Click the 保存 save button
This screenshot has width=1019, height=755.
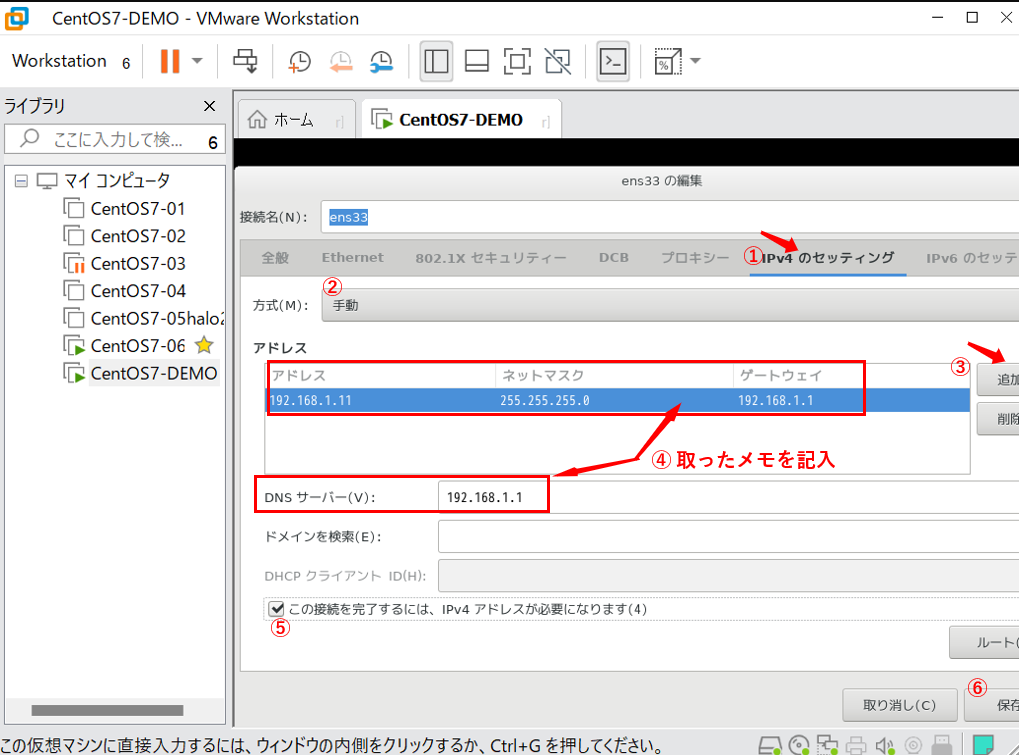(992, 705)
